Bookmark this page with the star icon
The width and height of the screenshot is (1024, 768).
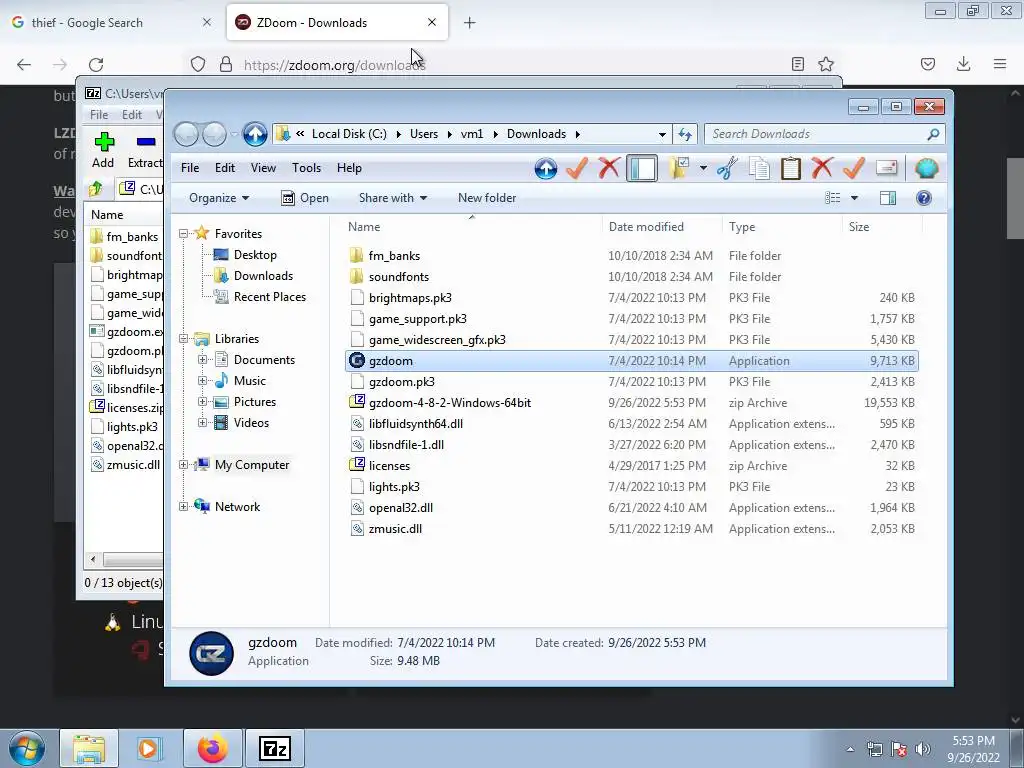[825, 64]
